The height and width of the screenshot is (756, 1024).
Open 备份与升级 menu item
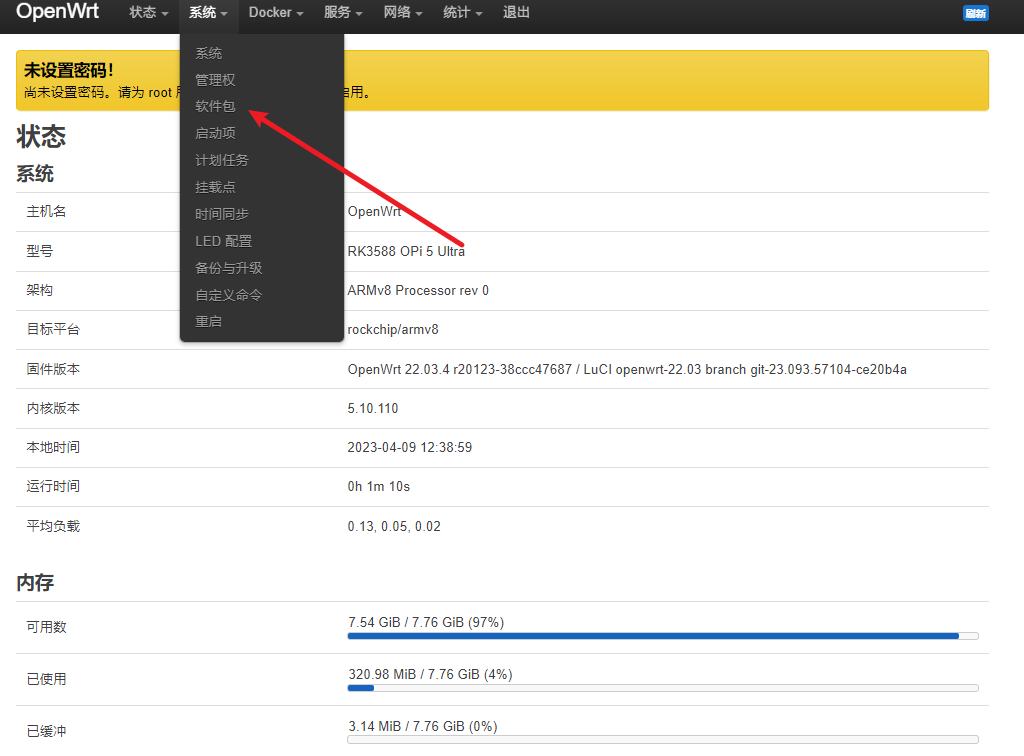pyautogui.click(x=228, y=268)
